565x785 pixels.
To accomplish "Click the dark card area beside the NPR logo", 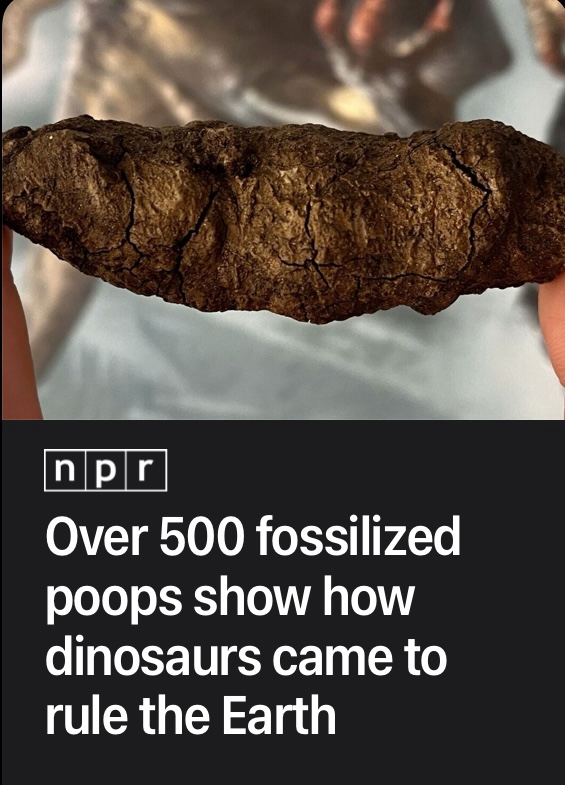I will [x=365, y=470].
